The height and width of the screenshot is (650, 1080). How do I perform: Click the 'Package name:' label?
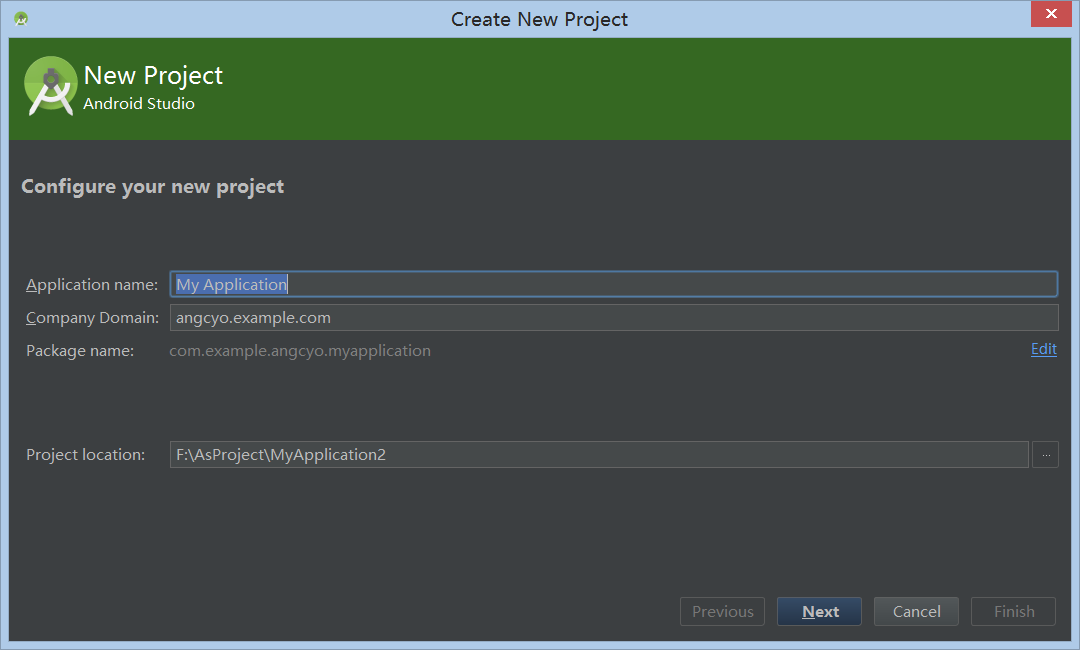pos(80,351)
